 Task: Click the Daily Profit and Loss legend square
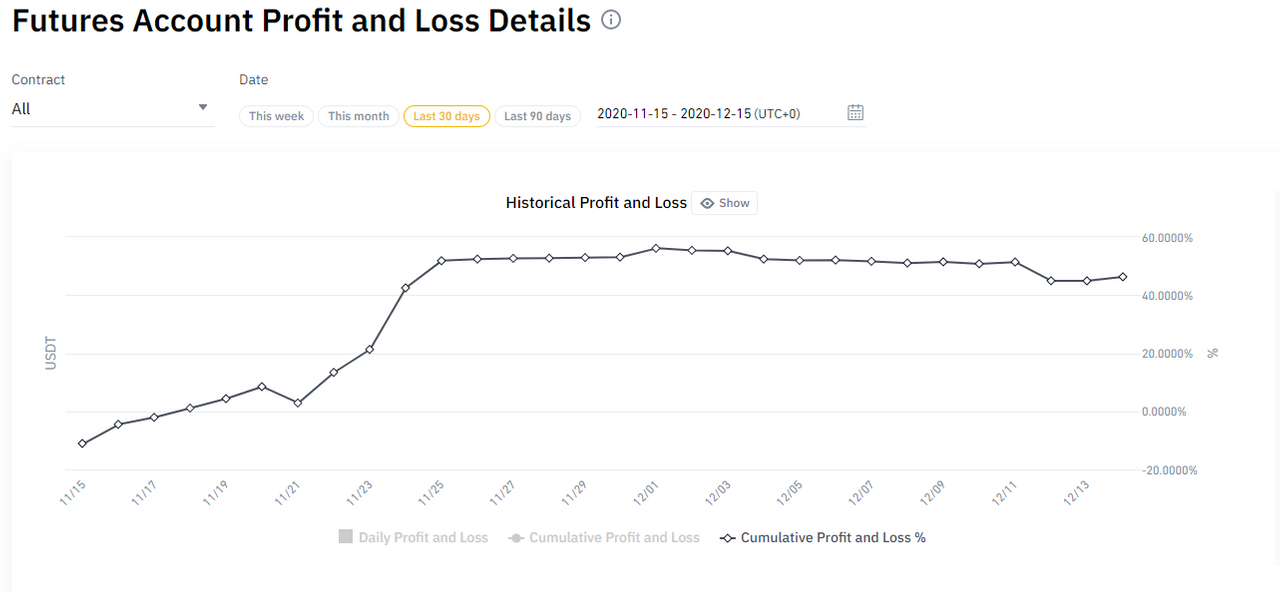tap(346, 537)
